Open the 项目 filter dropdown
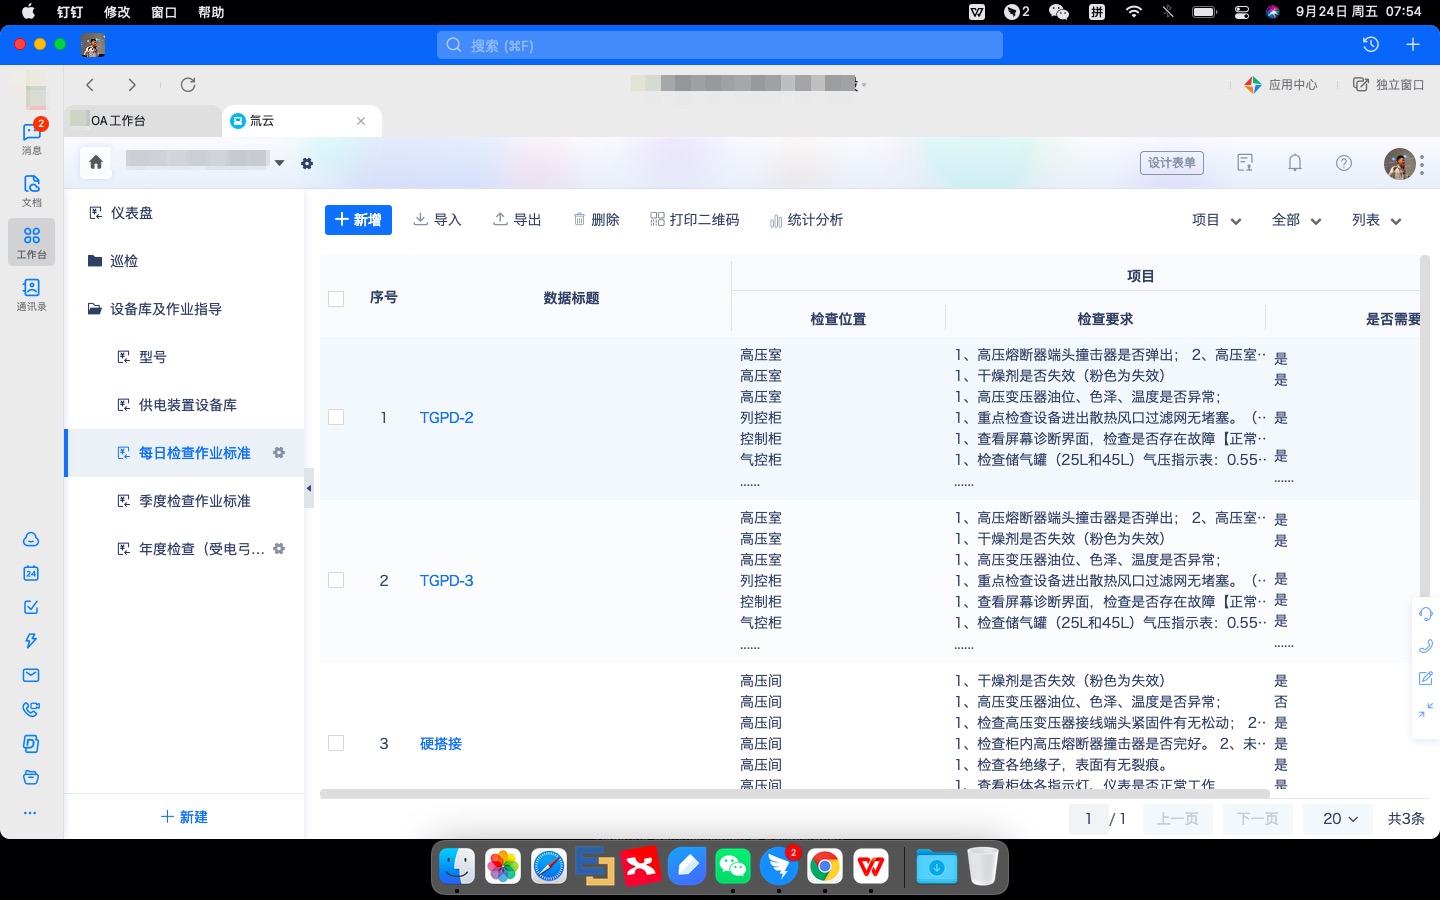Screen dimensions: 1440x900 point(1216,220)
